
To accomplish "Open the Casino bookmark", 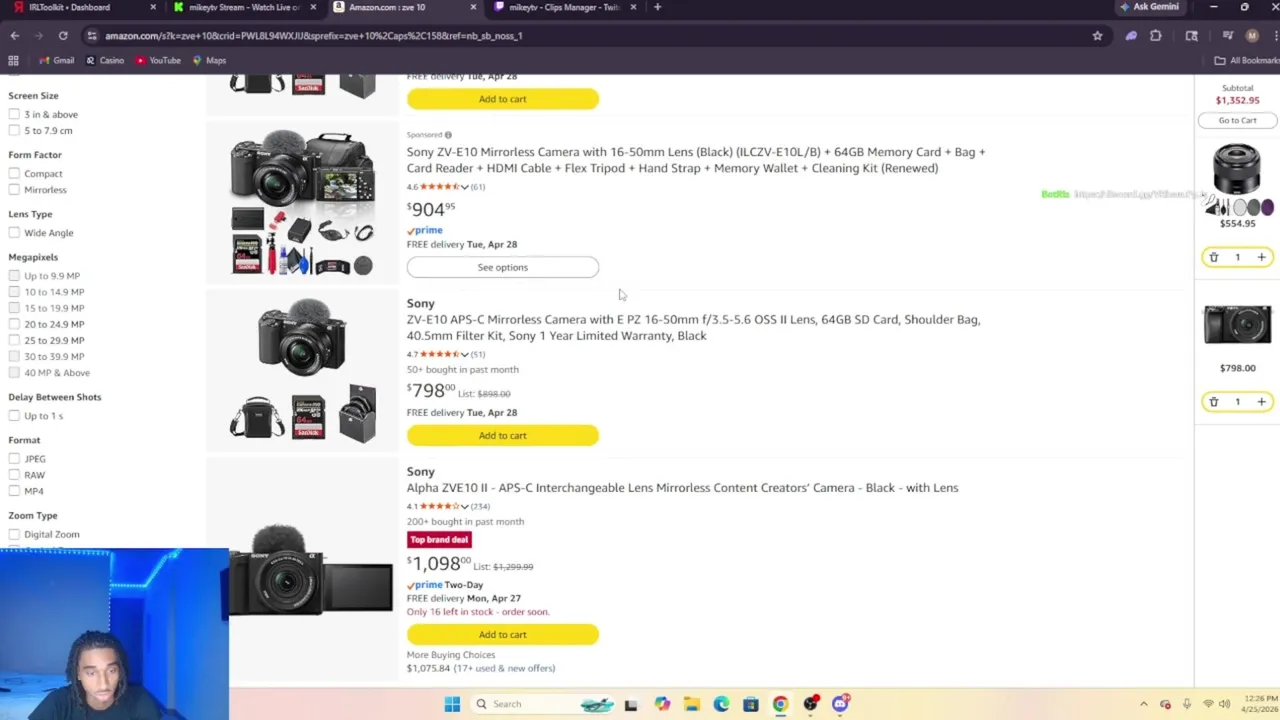I will point(104,60).
